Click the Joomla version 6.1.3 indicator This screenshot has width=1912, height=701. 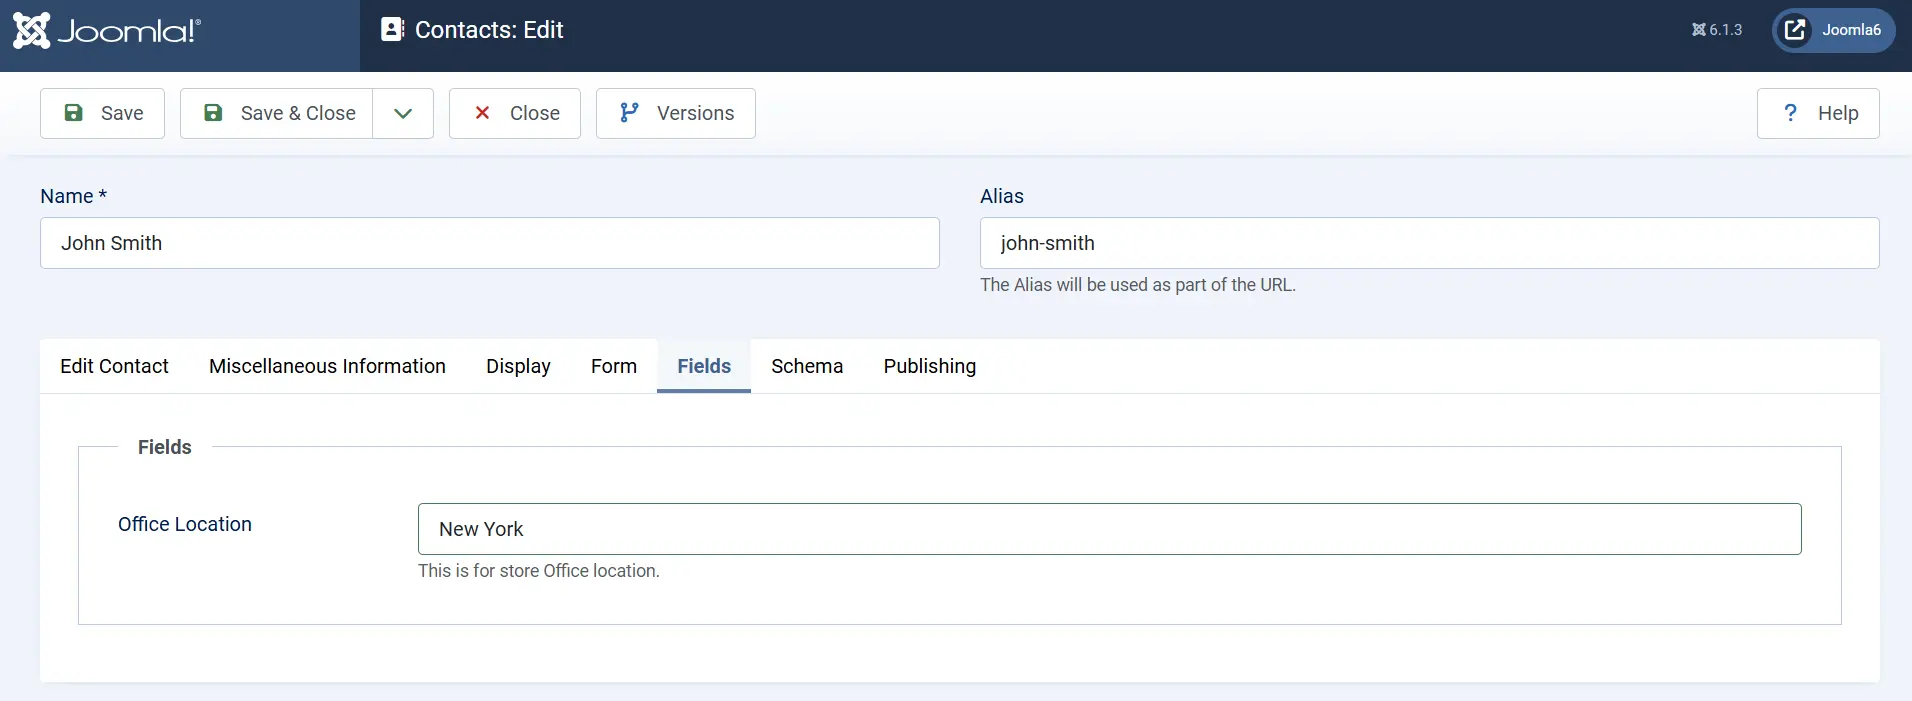tap(1717, 30)
